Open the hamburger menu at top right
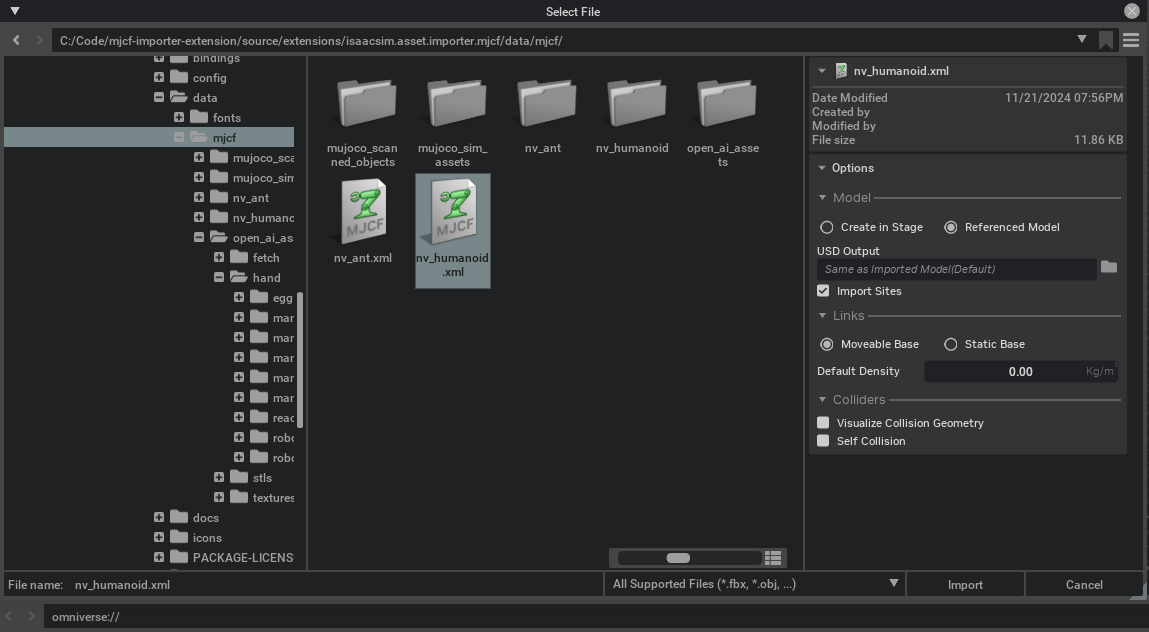 [x=1131, y=40]
